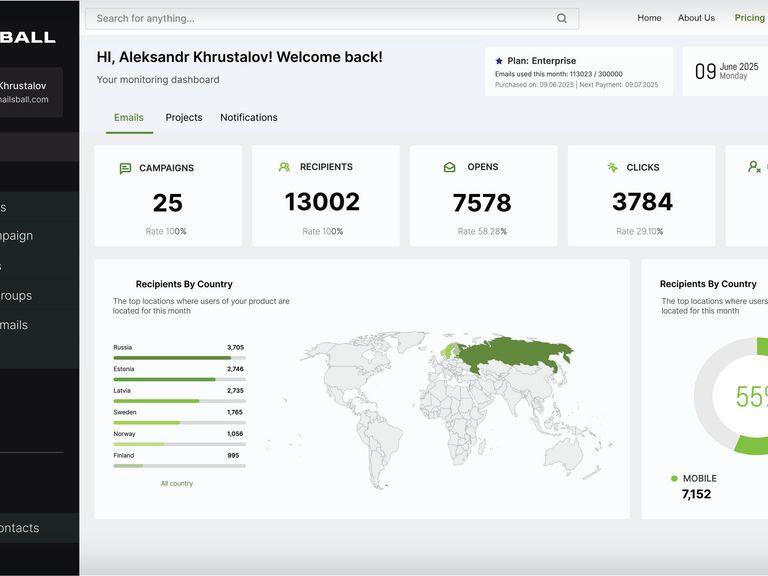Click the unsubscribed user icon on last card
The width and height of the screenshot is (768, 576).
click(x=754, y=167)
